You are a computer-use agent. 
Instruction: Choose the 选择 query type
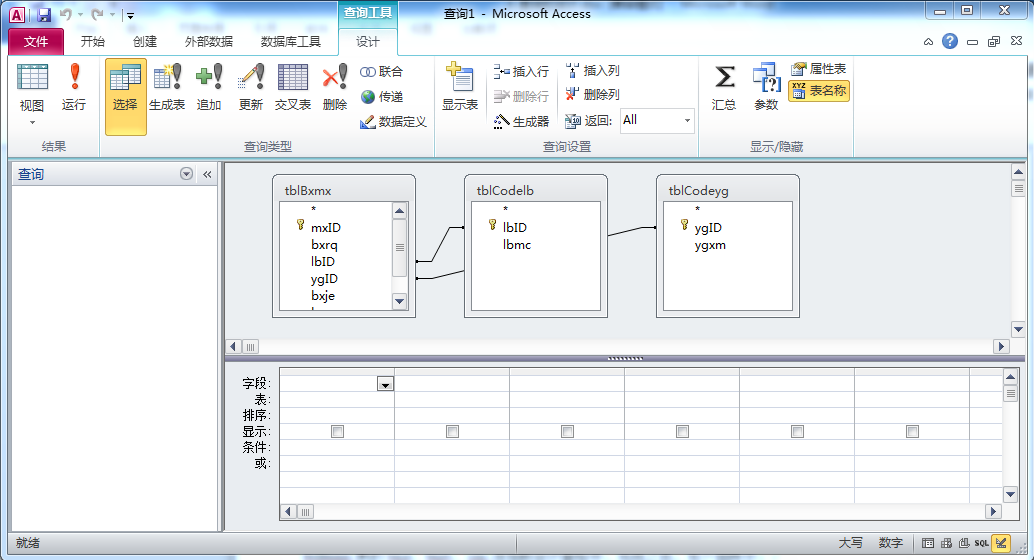tap(125, 96)
